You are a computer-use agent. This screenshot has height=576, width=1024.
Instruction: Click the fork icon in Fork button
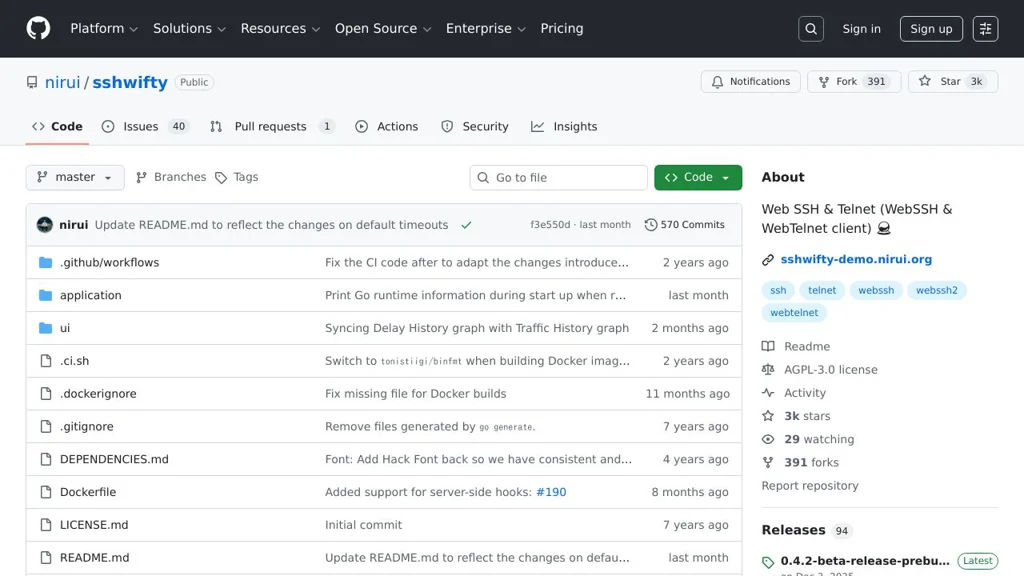pyautogui.click(x=824, y=82)
